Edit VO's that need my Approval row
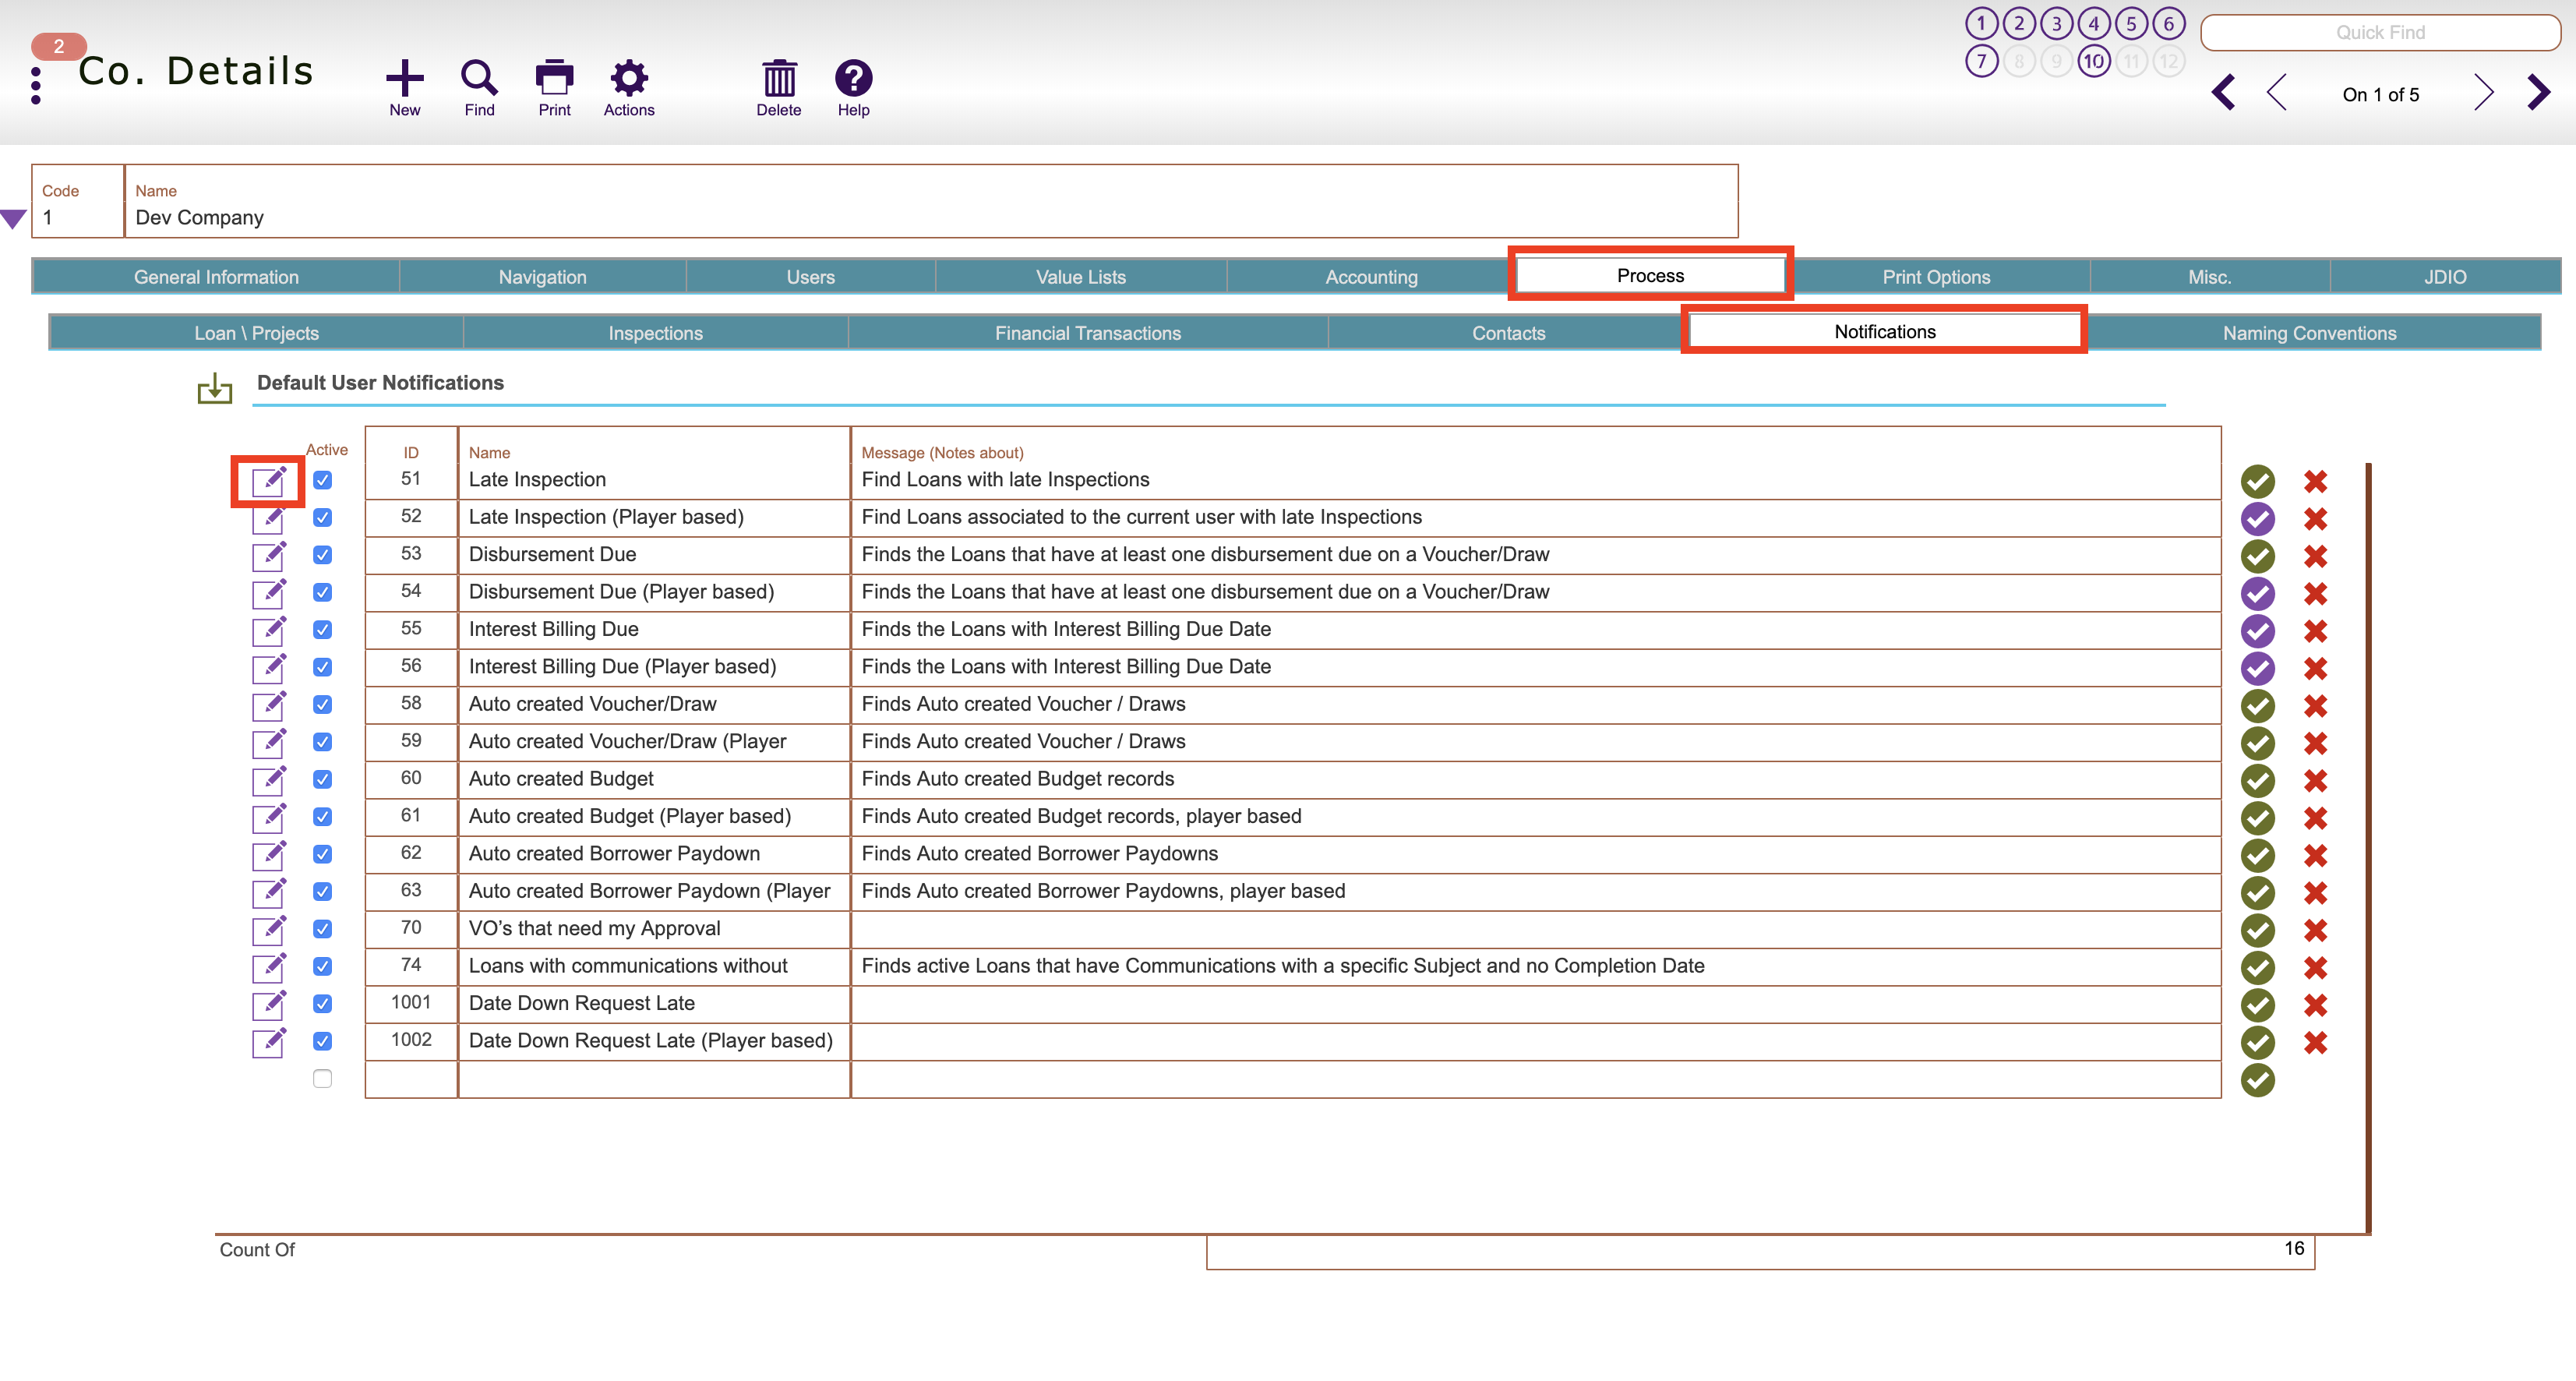Screen dimensions: 2576x1381 [x=269, y=930]
